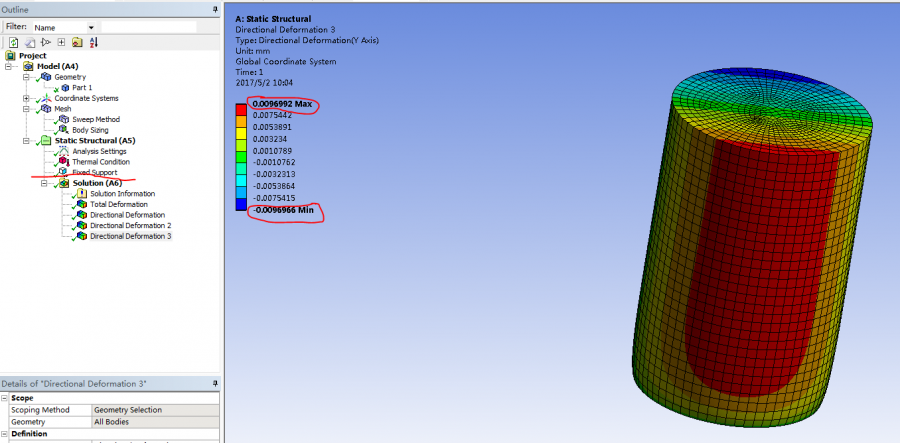Viewport: 900px width, 443px height.
Task: Click the expand all plus icon
Action: (x=61, y=42)
